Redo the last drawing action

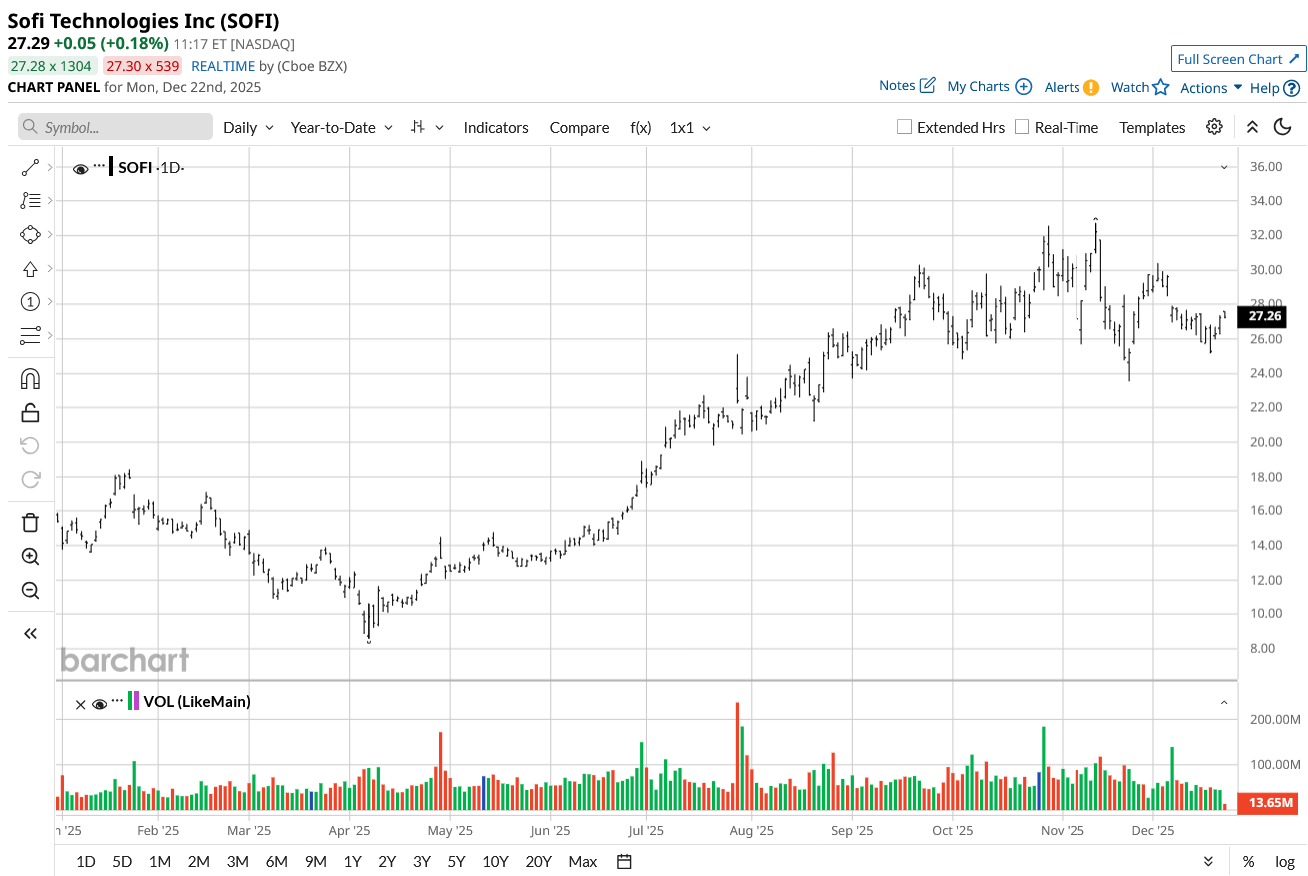(30, 479)
